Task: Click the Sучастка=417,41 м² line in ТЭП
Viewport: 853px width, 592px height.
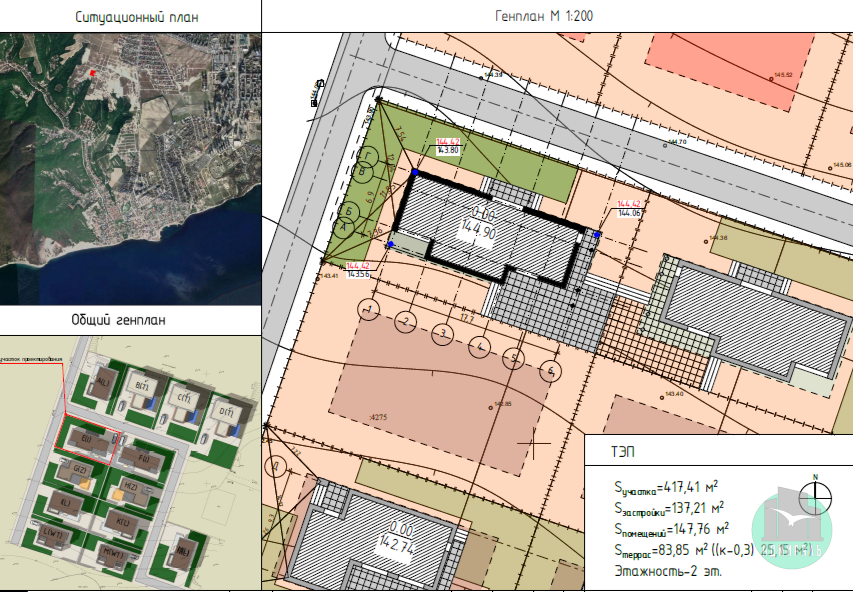Action: [x=668, y=489]
